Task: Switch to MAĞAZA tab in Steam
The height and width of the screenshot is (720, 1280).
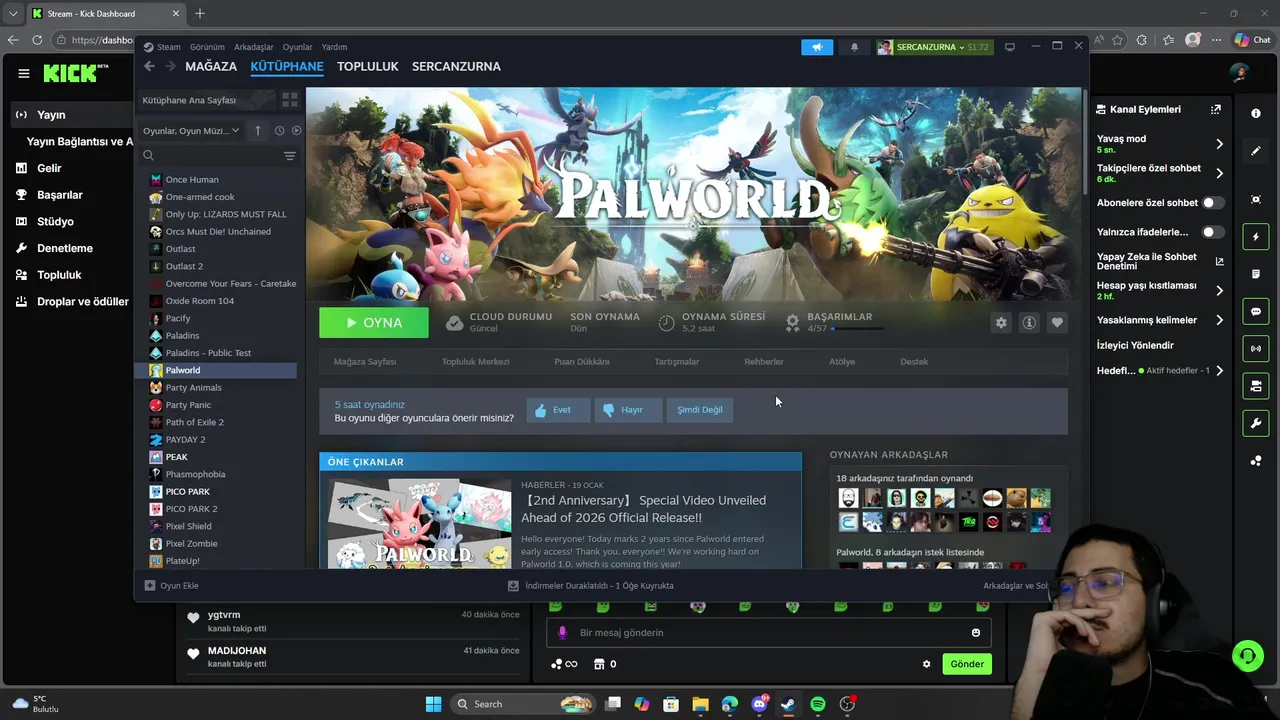Action: tap(211, 66)
